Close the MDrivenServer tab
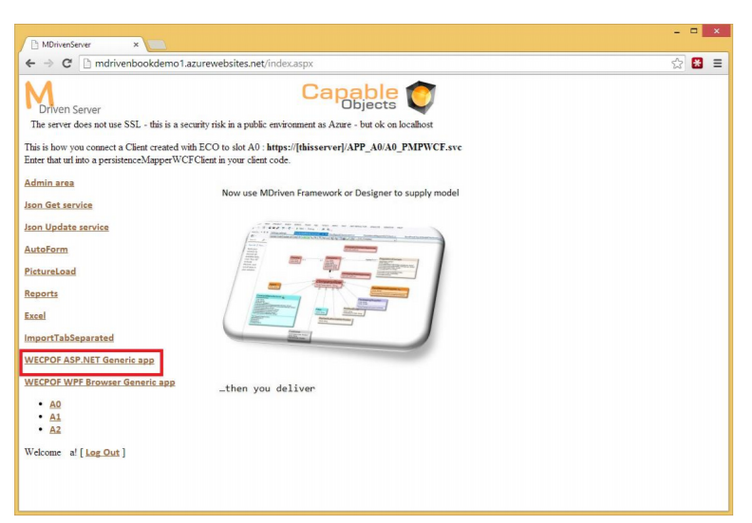 coord(136,45)
